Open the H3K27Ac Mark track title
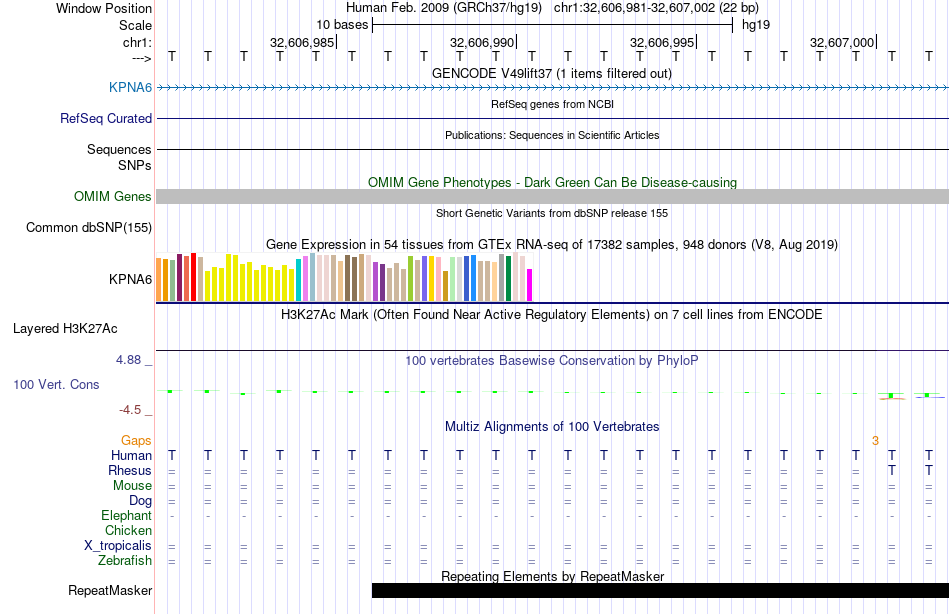Screen dimensions: 950x614 point(552,315)
